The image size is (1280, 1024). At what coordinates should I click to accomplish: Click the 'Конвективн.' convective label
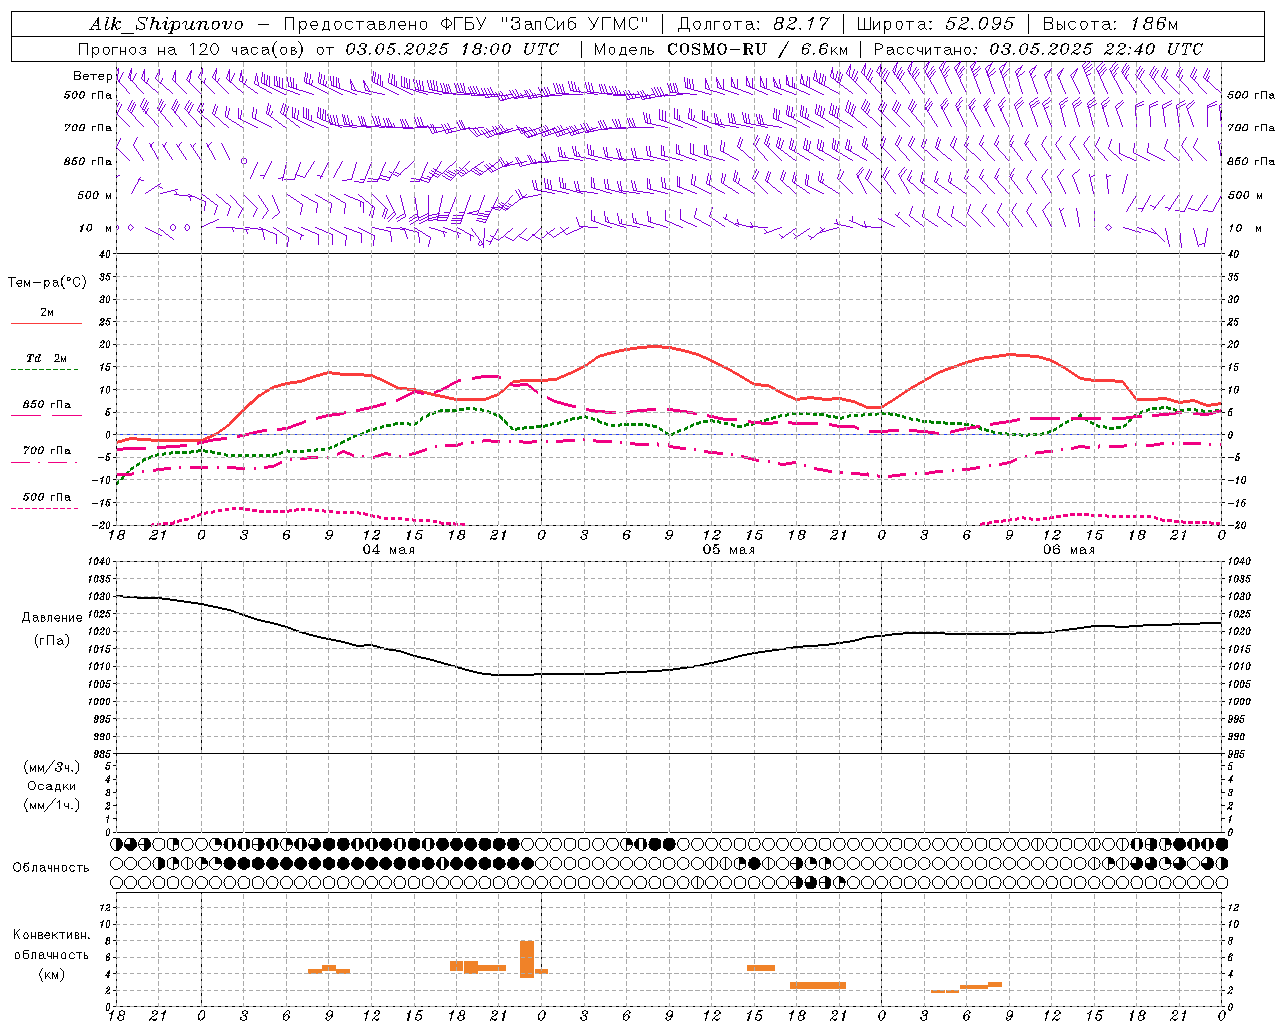[52, 935]
